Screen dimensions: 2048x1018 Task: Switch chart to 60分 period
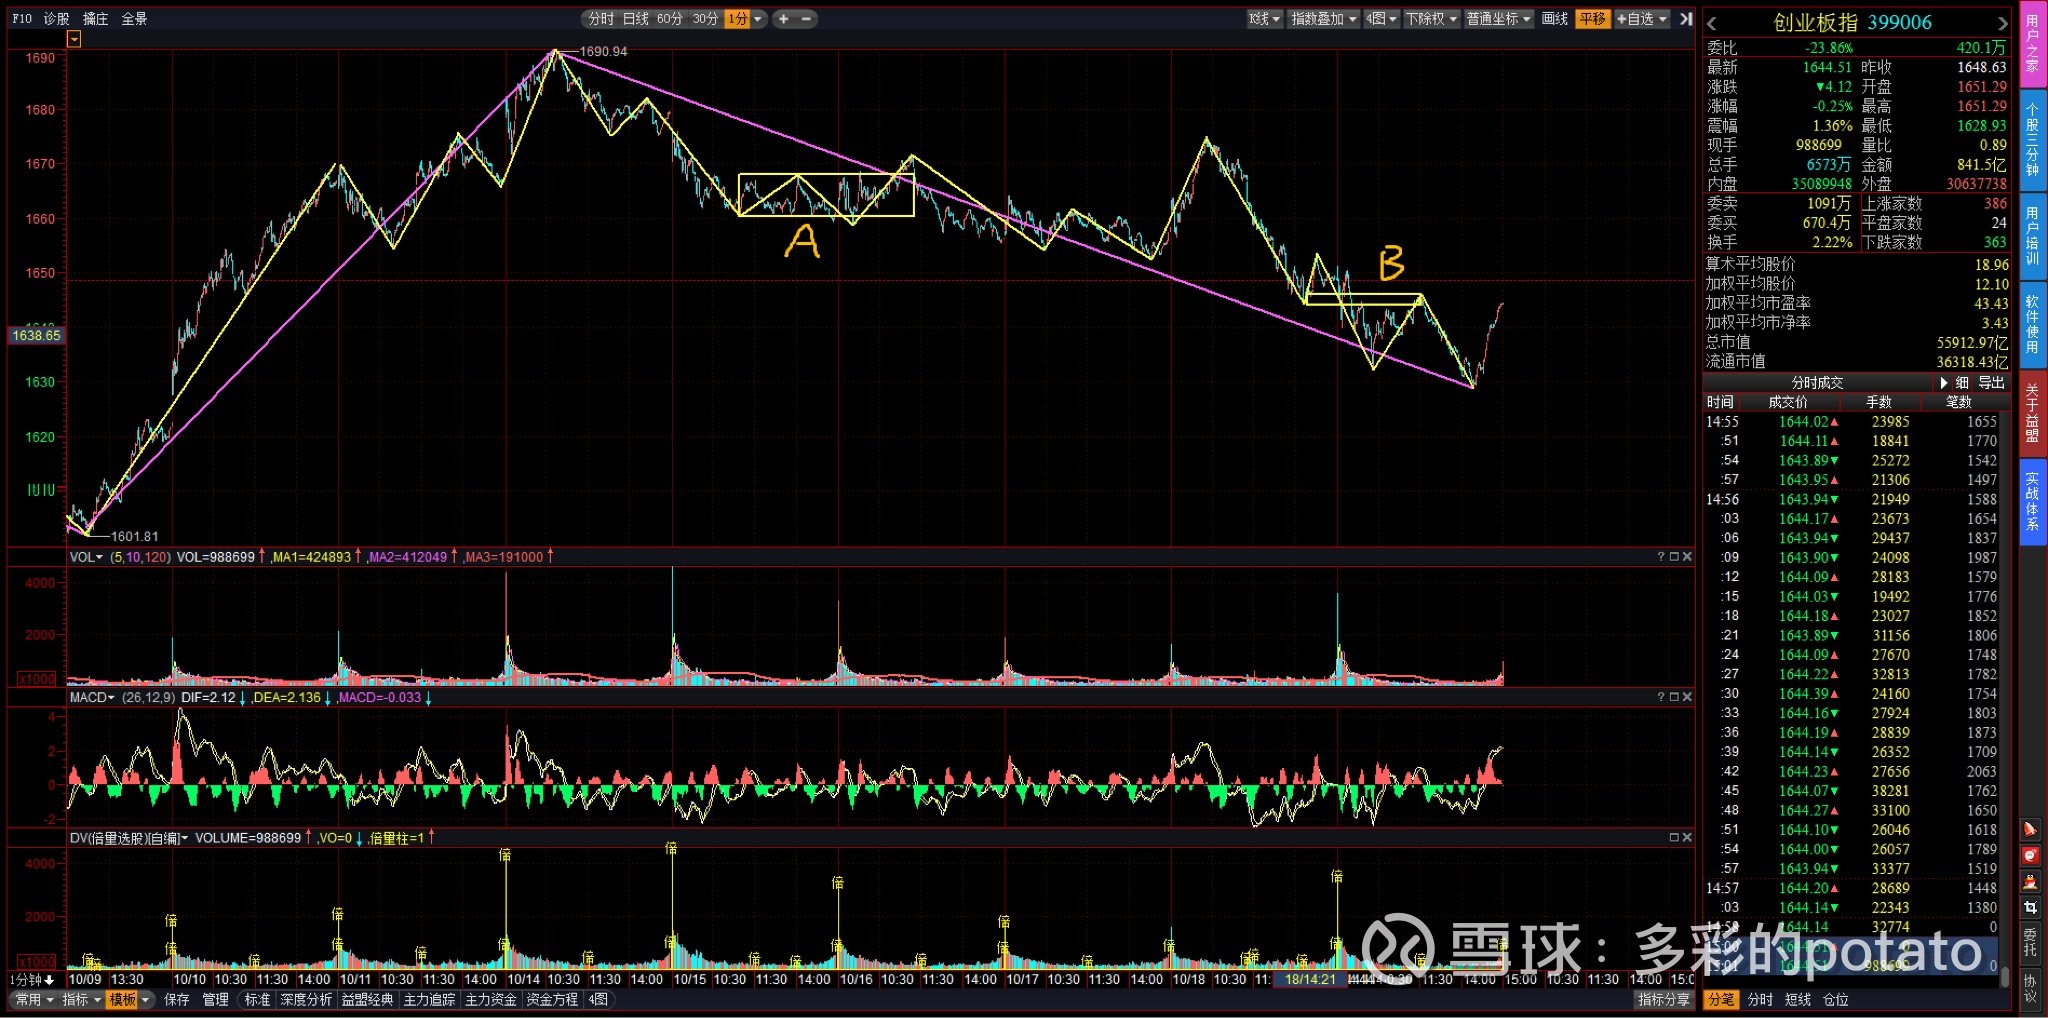670,19
